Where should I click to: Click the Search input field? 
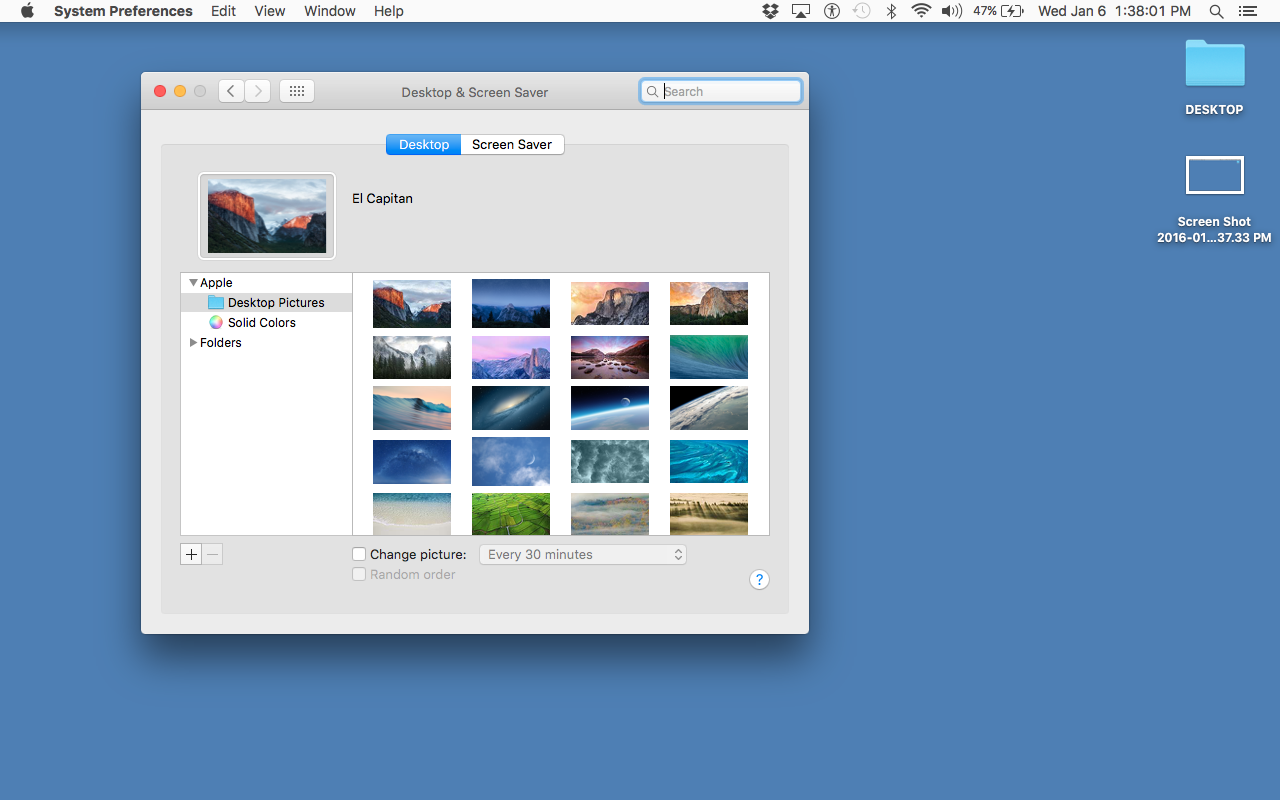(730, 91)
